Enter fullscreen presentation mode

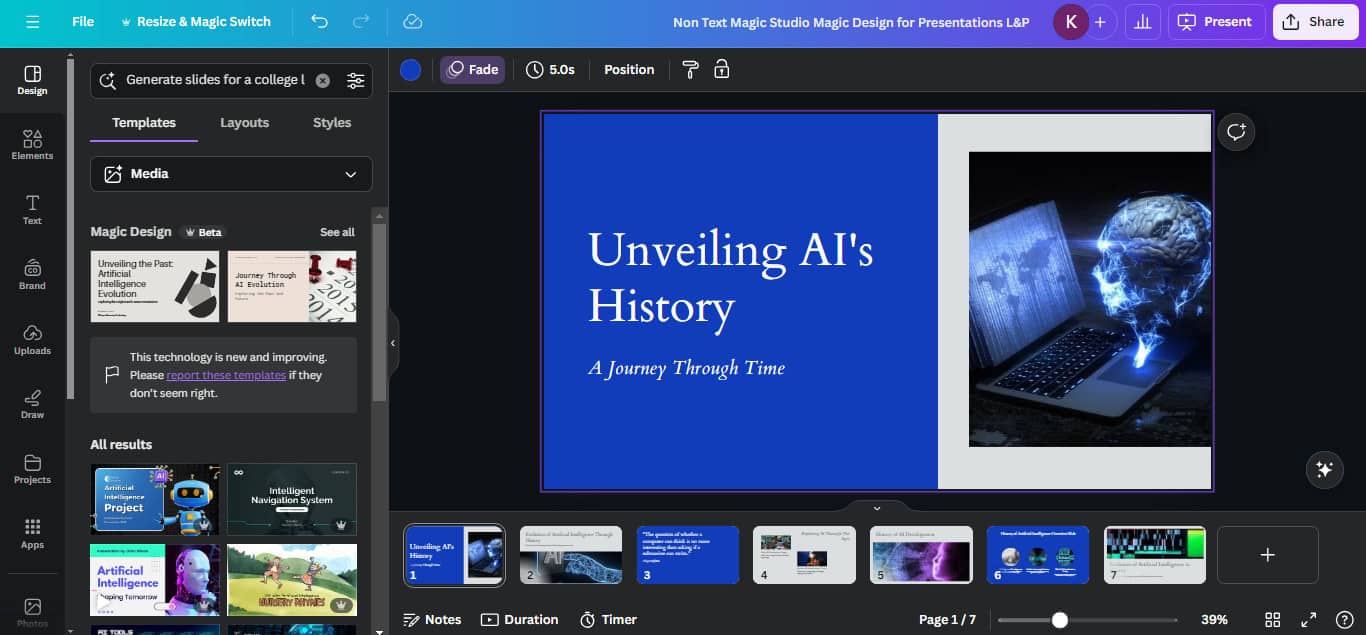coord(1308,620)
